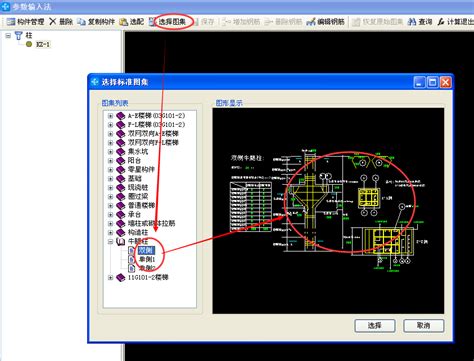This screenshot has width=474, height=361.
Task: Click the 计算退出 toolbar icon
Action: [441, 22]
